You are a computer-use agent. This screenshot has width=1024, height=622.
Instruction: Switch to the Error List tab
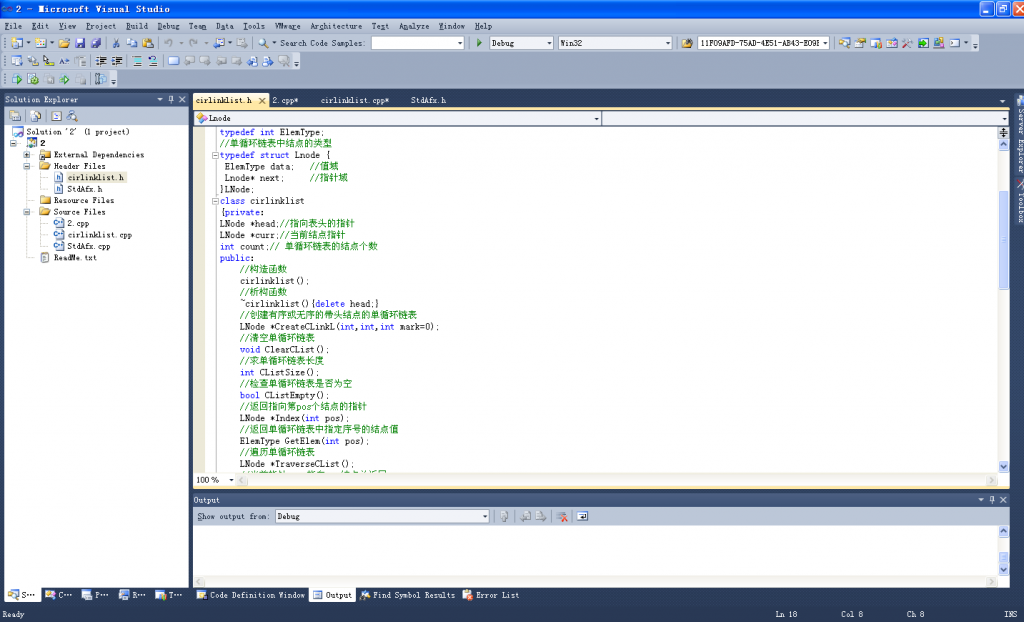tap(491, 595)
